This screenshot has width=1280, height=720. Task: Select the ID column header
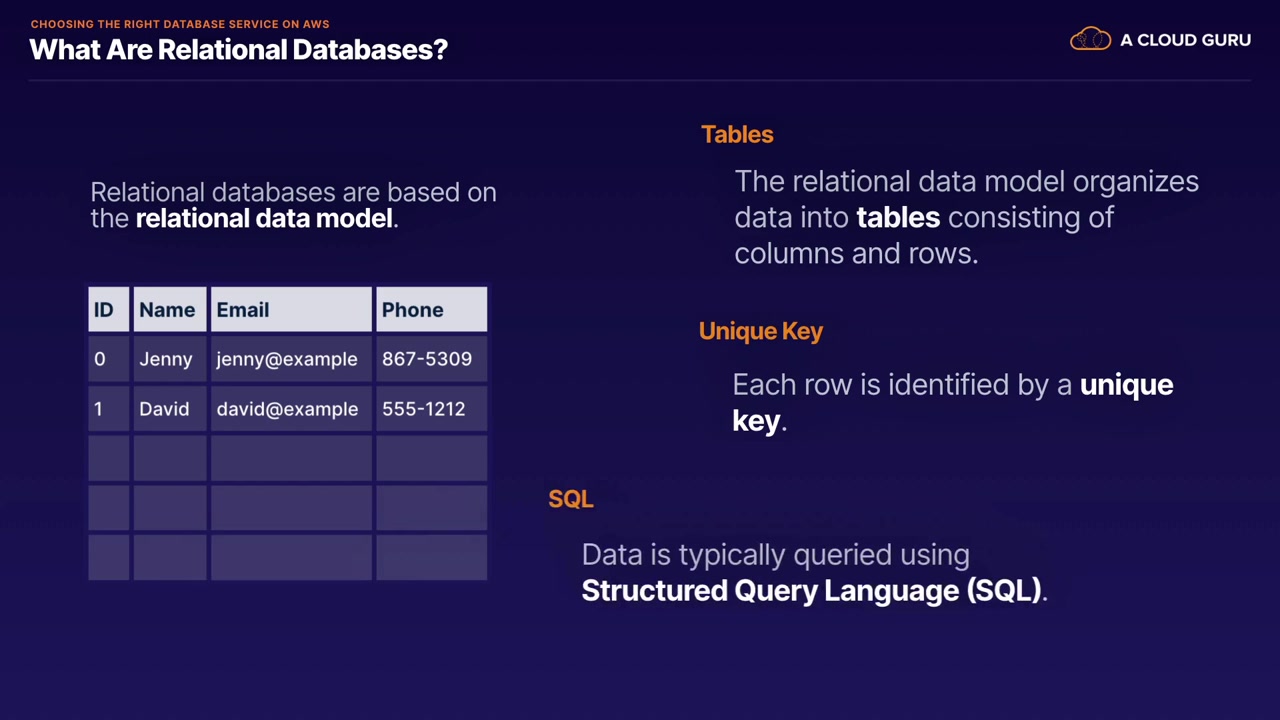click(108, 310)
